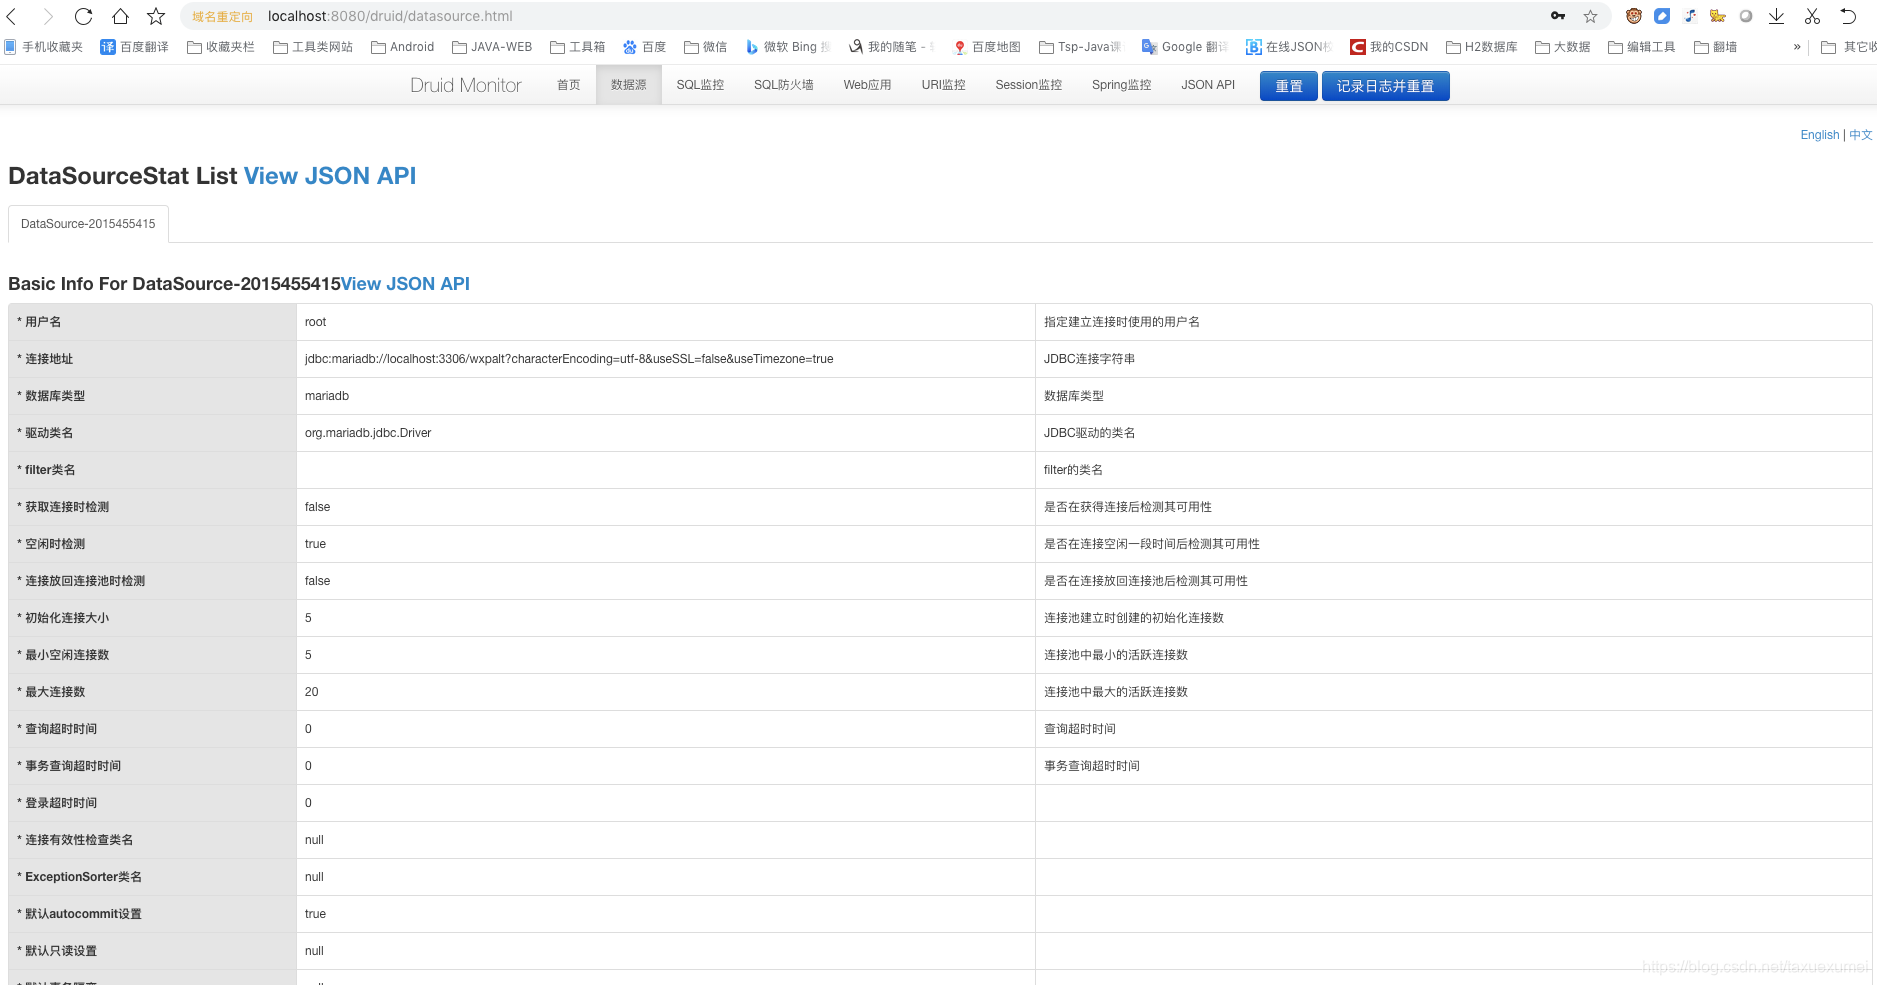Click the yellow cat extension icon
This screenshot has width=1877, height=985.
[1716, 16]
